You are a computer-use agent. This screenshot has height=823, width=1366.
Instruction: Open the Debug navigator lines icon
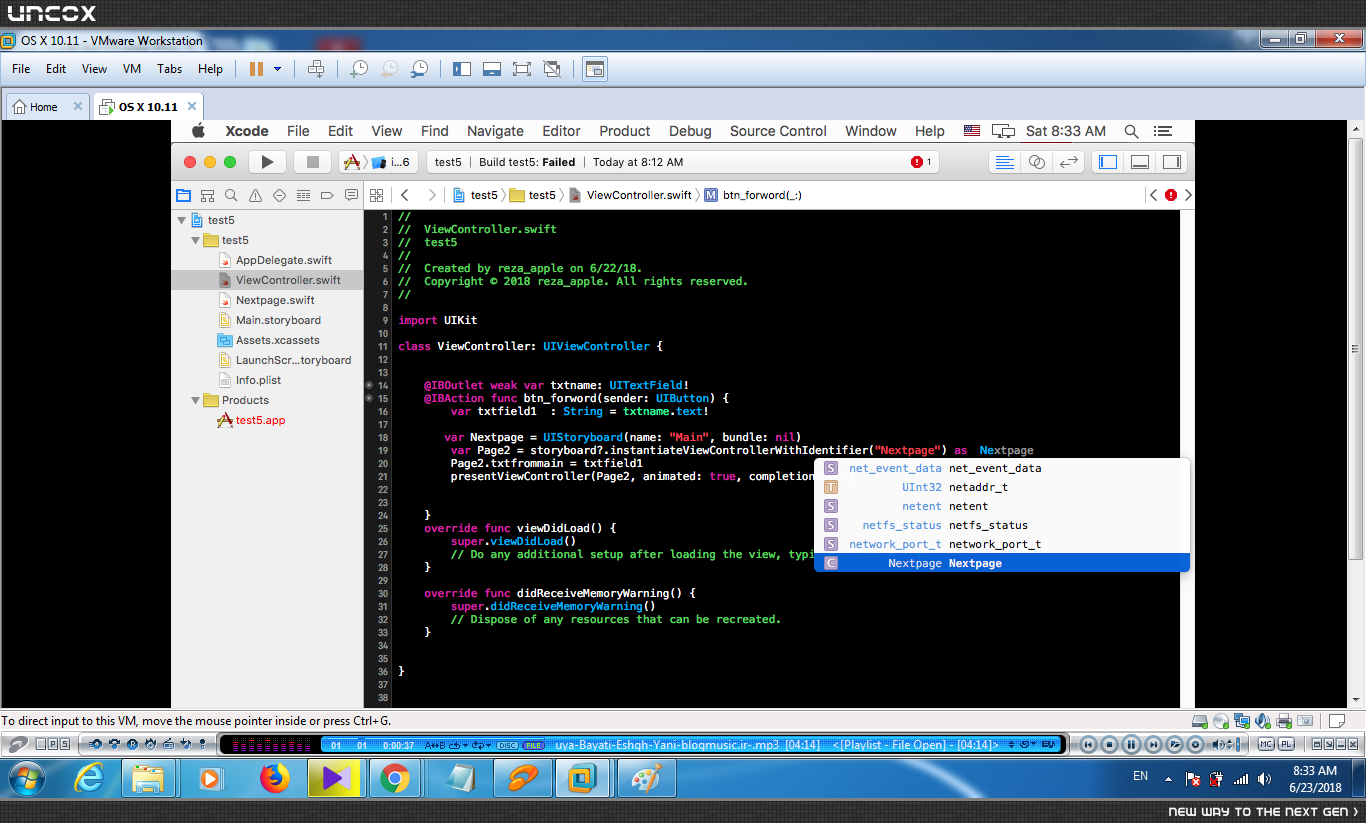pyautogui.click(x=303, y=195)
